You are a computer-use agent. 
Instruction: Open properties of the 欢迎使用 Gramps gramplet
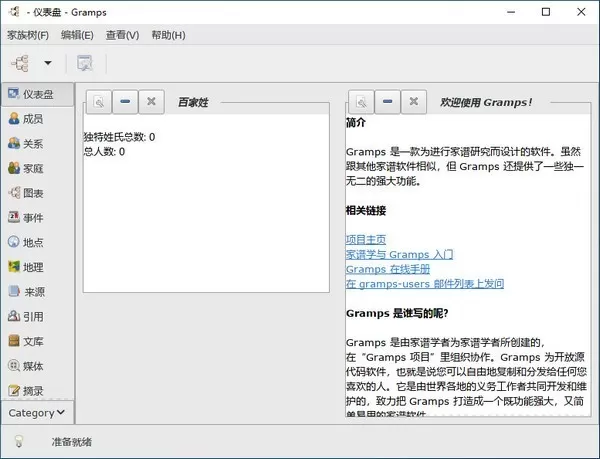(x=360, y=101)
